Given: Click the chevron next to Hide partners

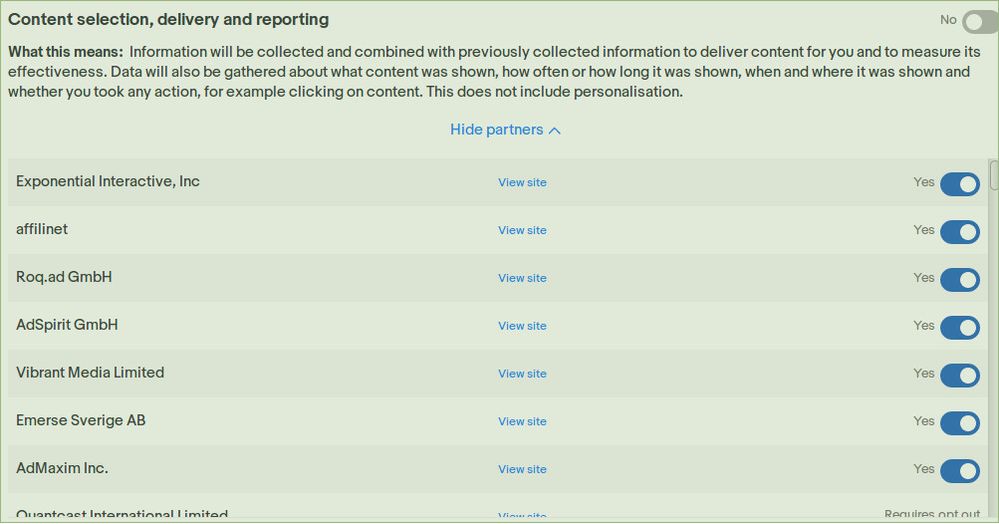Looking at the screenshot, I should pos(555,131).
